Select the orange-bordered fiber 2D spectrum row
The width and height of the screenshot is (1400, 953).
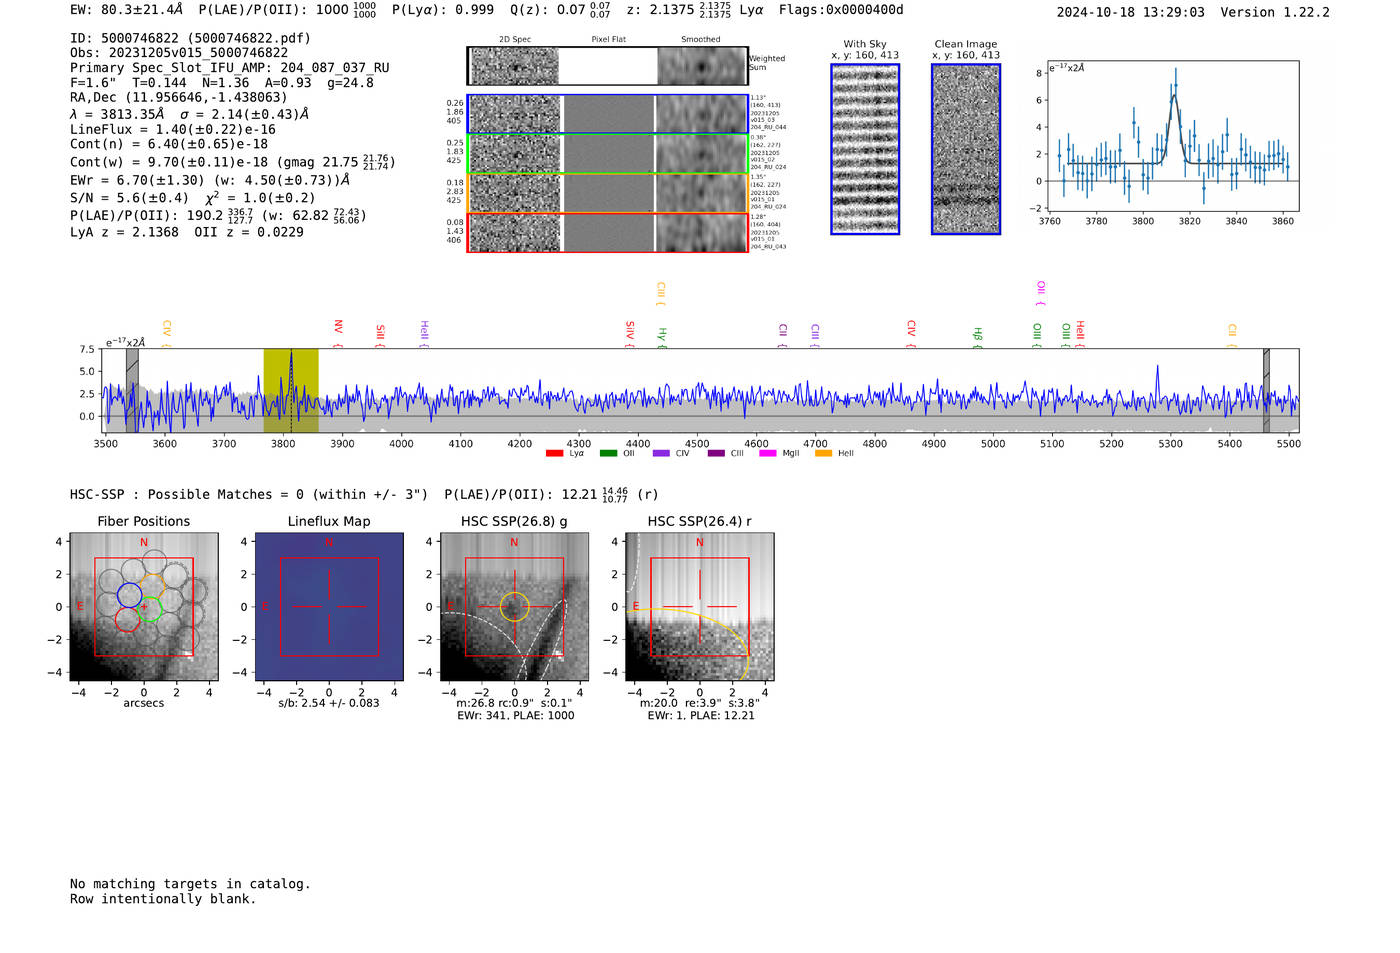pyautogui.click(x=608, y=193)
